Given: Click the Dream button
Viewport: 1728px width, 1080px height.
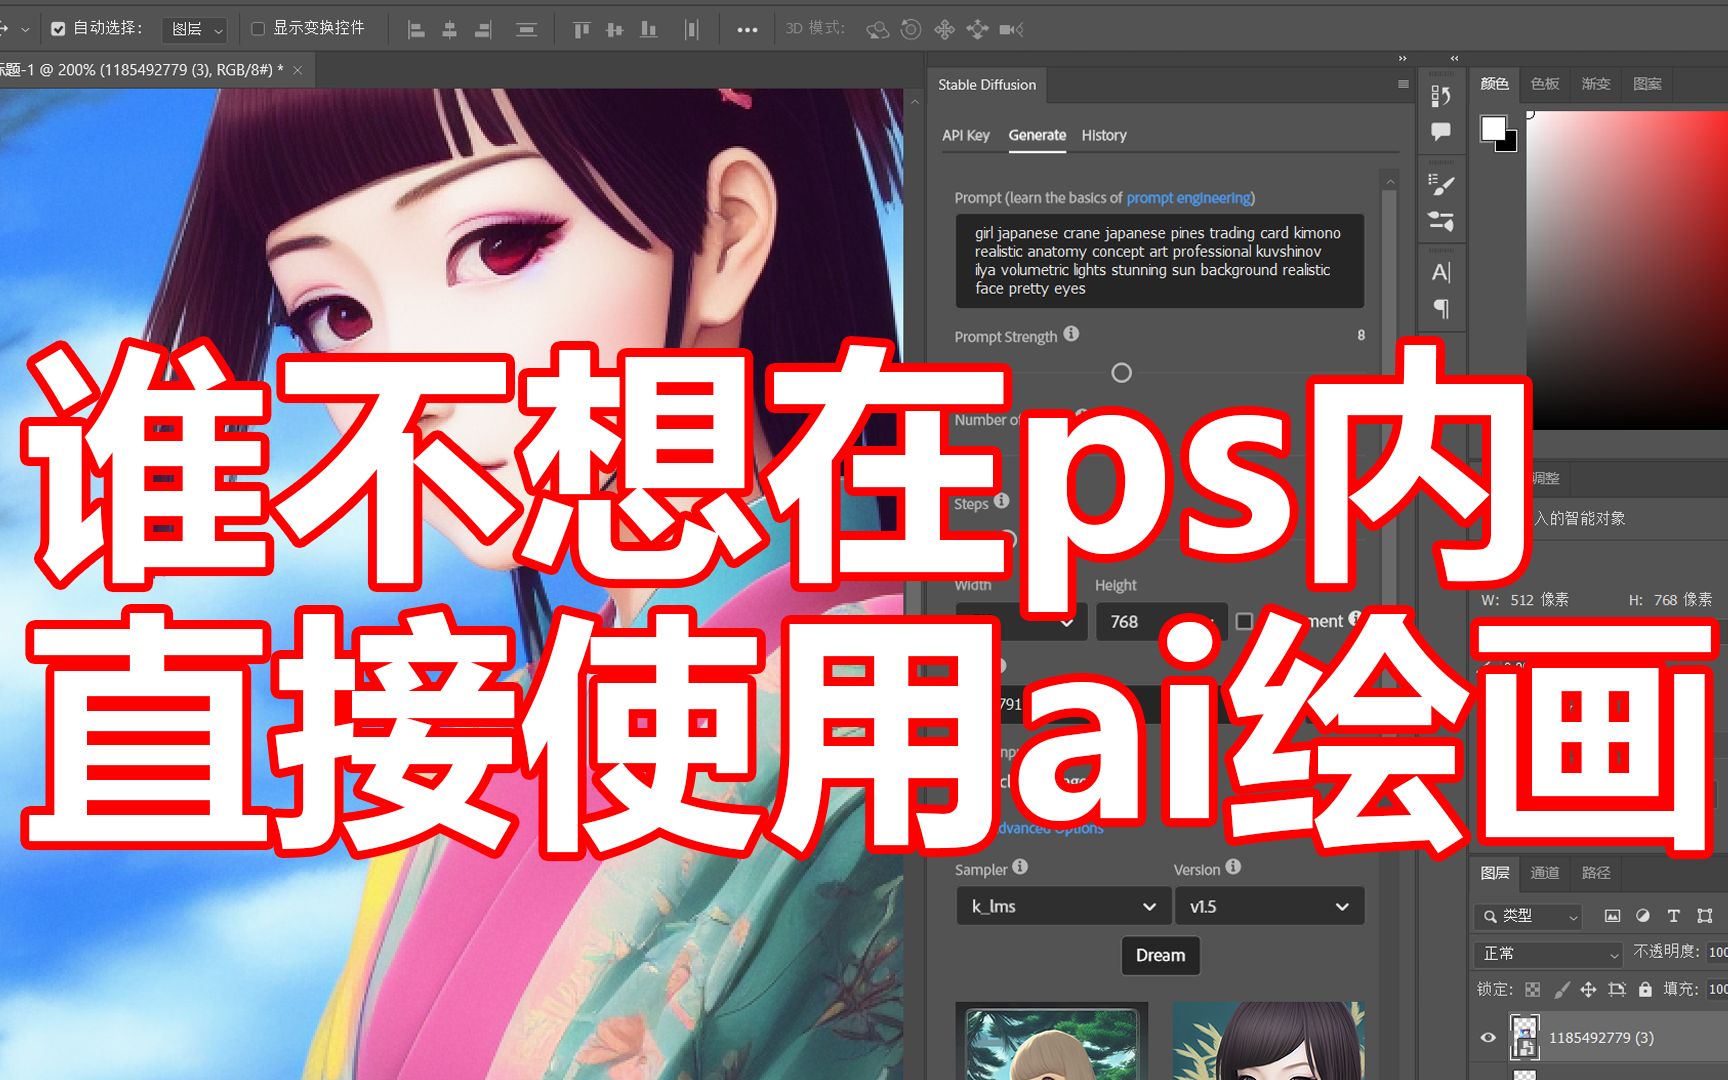Looking at the screenshot, I should click(1160, 956).
